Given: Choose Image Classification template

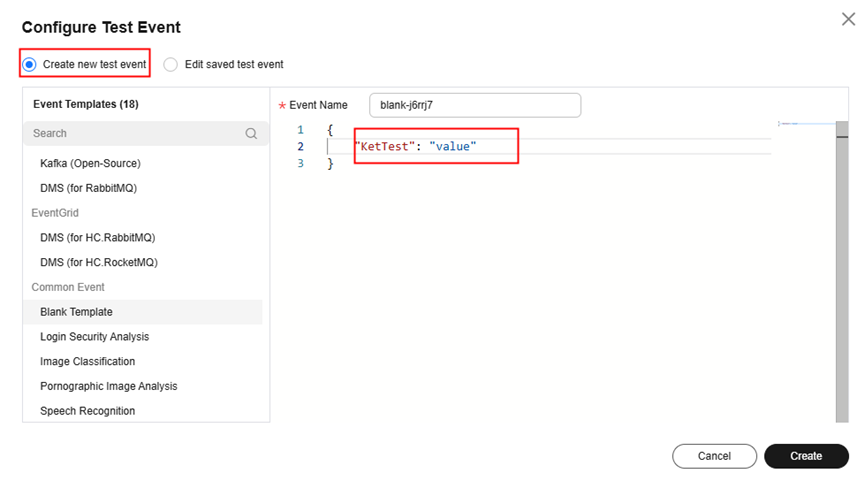Looking at the screenshot, I should click(88, 362).
